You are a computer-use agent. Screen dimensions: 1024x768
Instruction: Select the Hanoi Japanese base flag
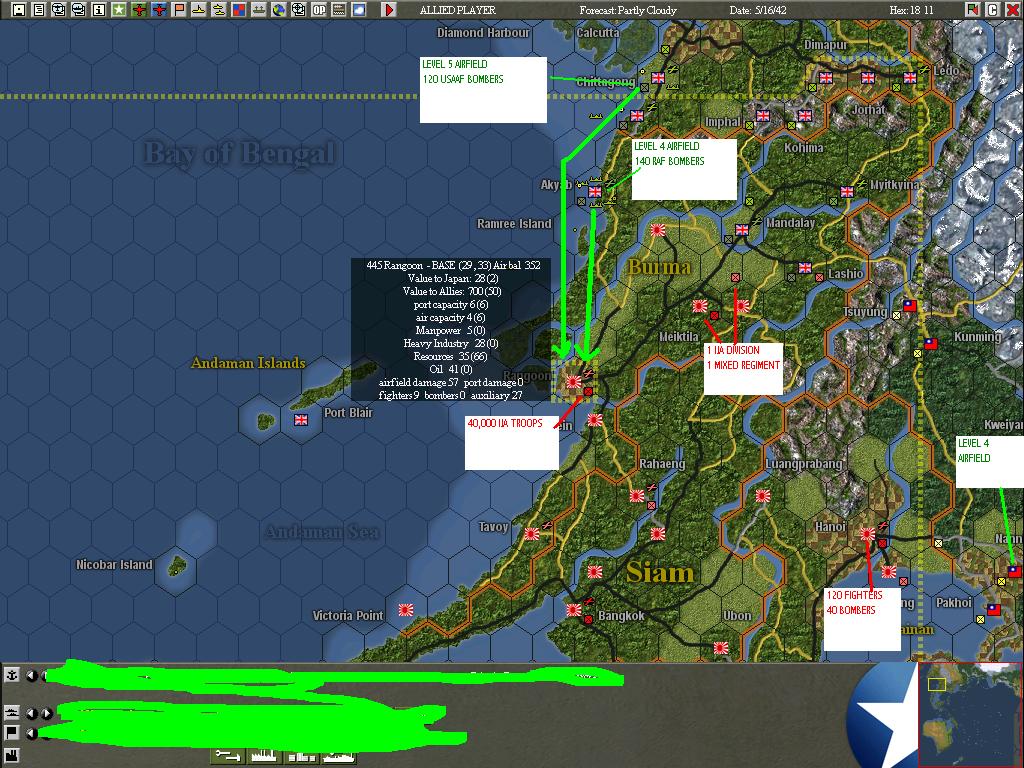point(868,534)
